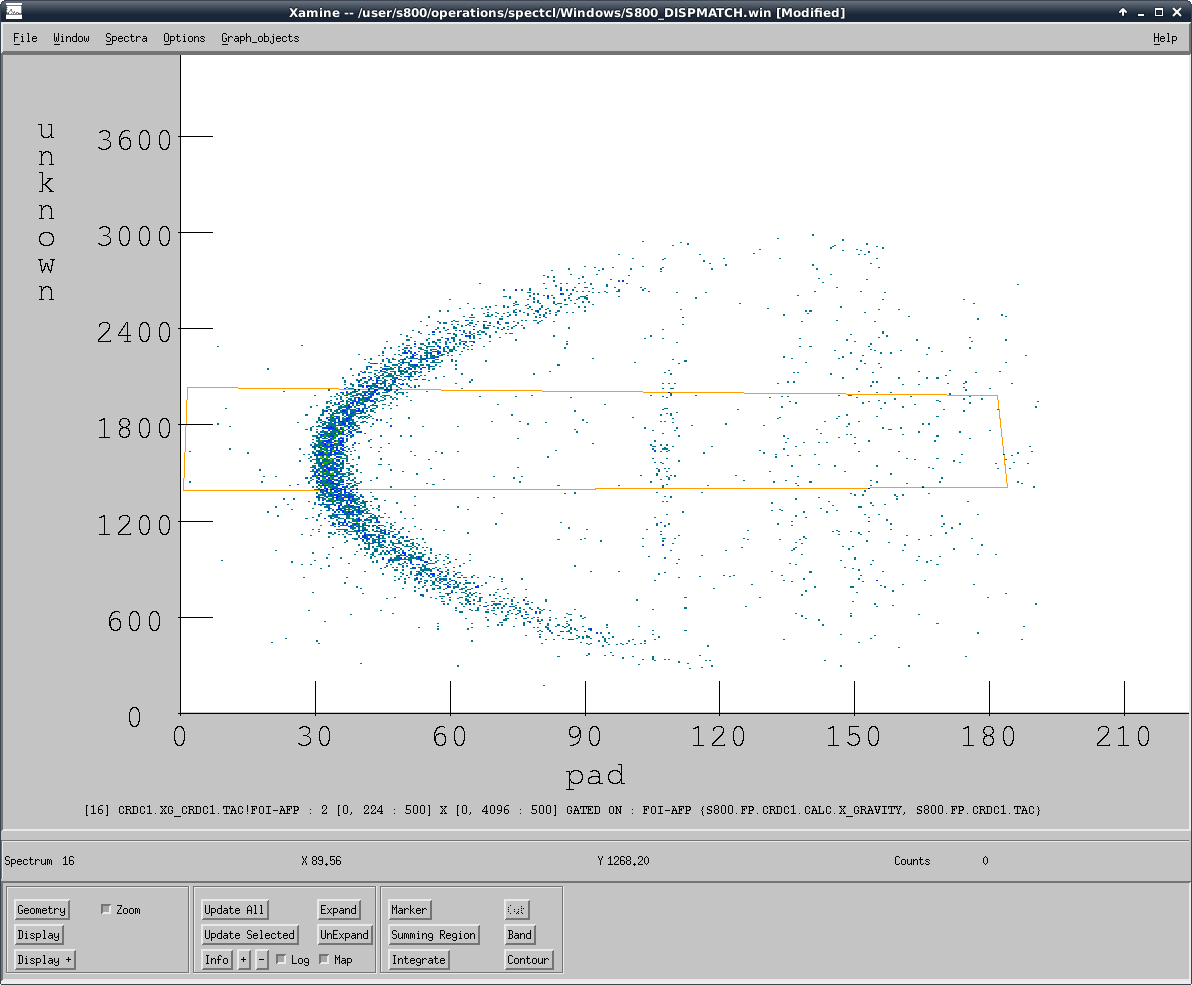The width and height of the screenshot is (1192, 985).
Task: Enable the Zoom checkbox
Action: pos(107,910)
